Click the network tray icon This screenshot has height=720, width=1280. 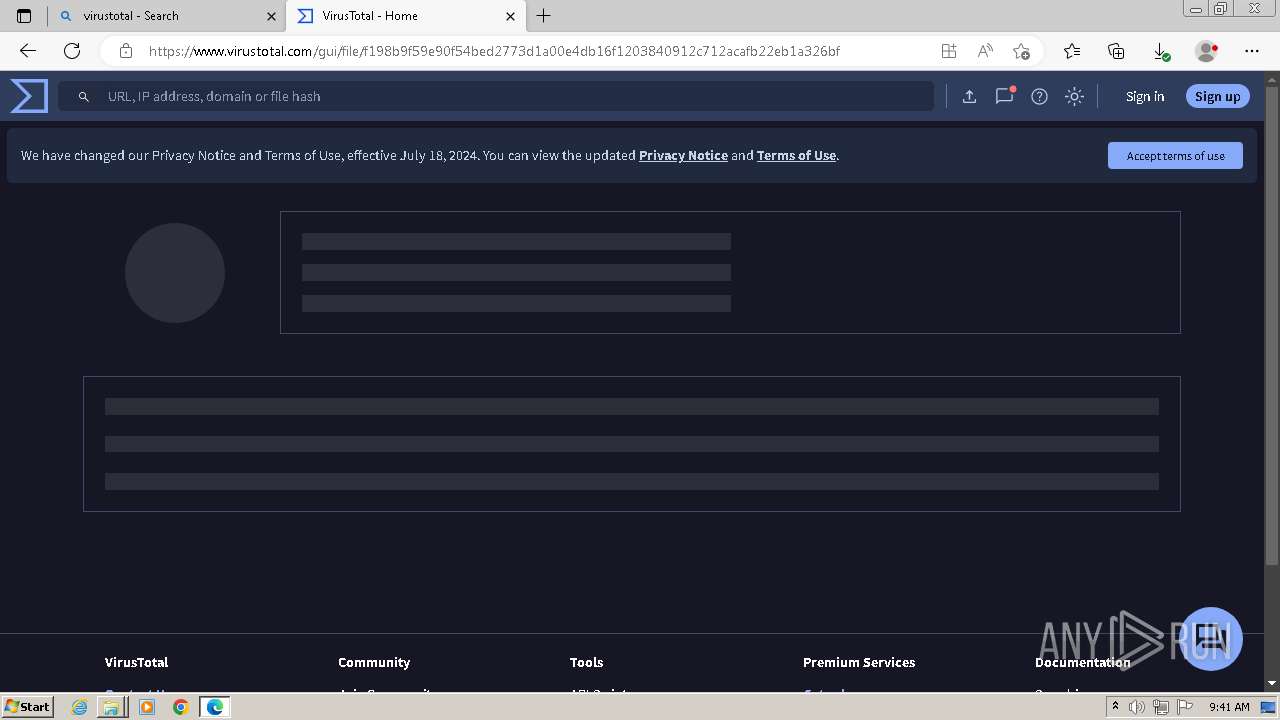(1161, 707)
